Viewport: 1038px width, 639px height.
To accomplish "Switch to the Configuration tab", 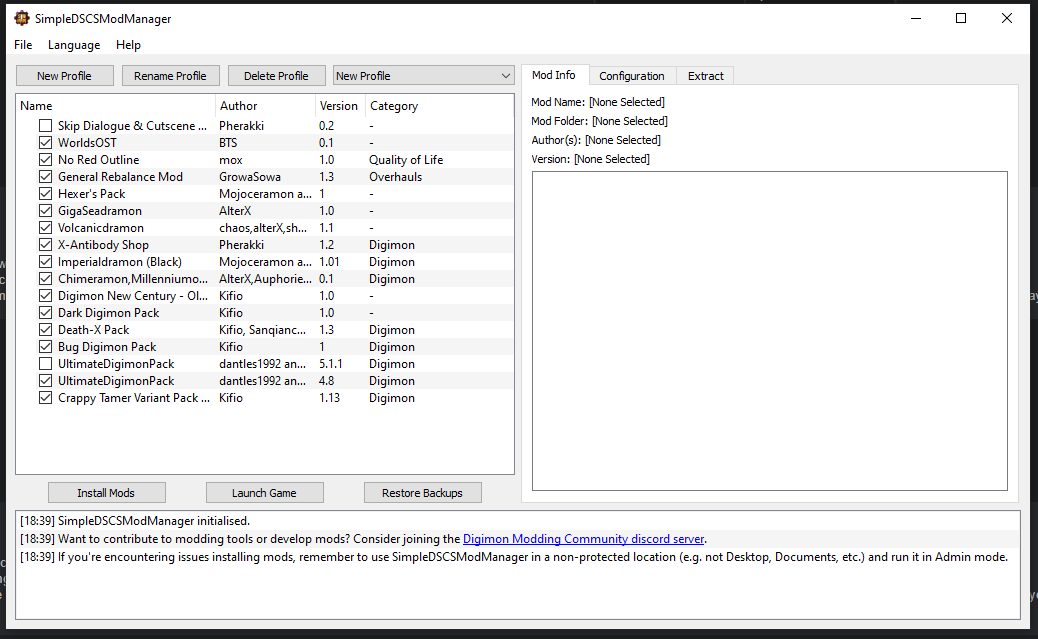I will click(x=632, y=75).
